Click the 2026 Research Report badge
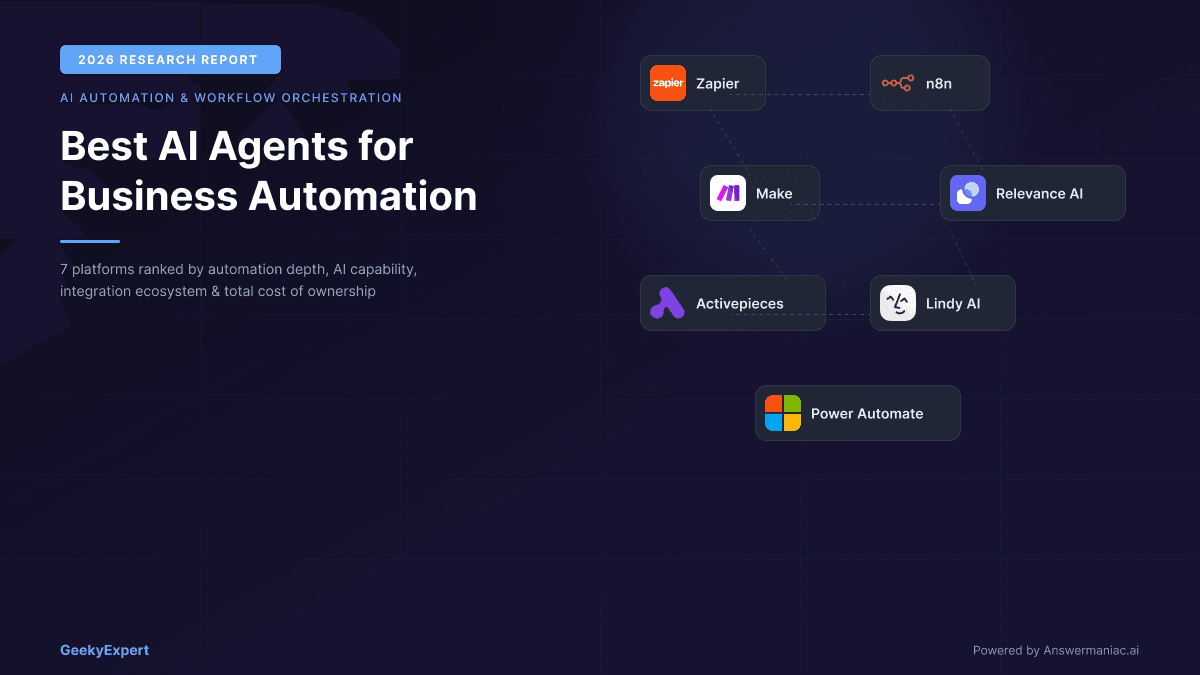 tap(170, 59)
